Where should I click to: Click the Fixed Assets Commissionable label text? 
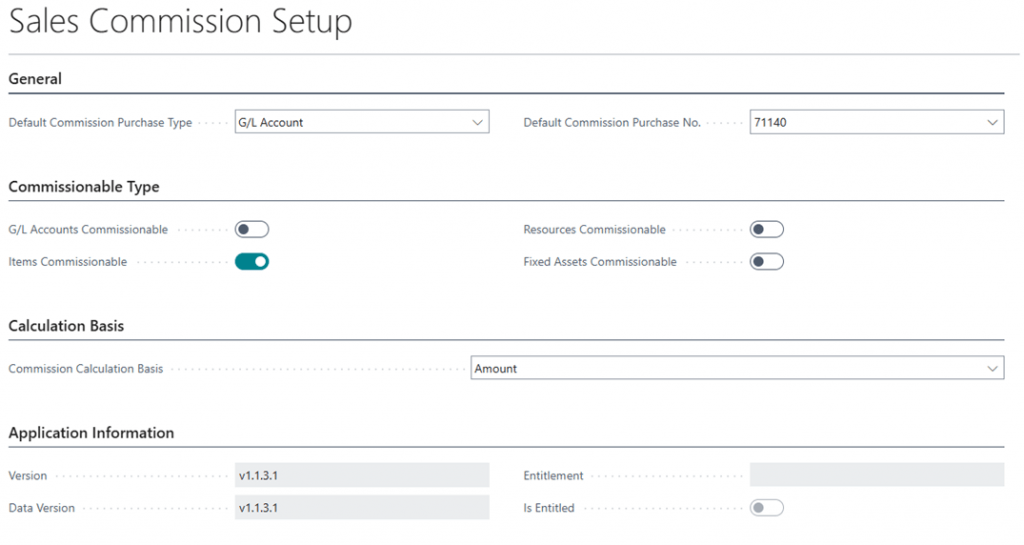click(x=600, y=262)
